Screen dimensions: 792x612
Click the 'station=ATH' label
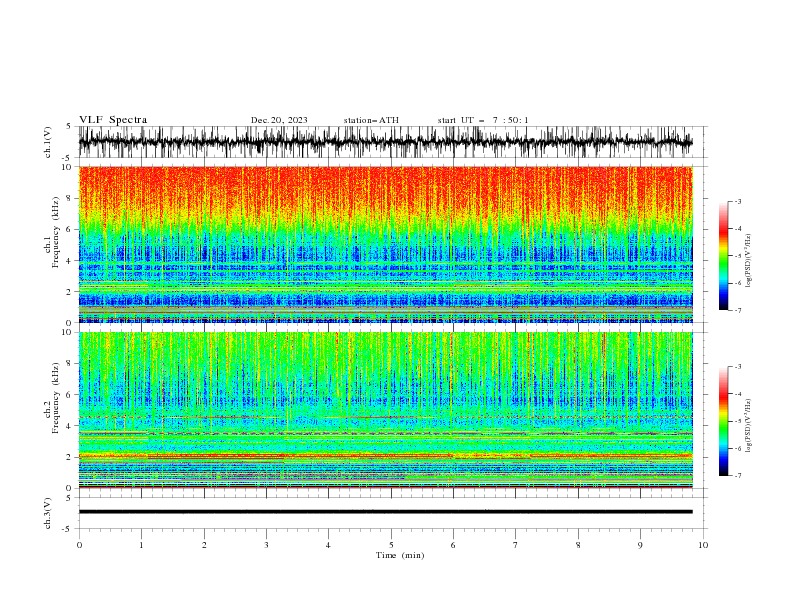click(371, 120)
